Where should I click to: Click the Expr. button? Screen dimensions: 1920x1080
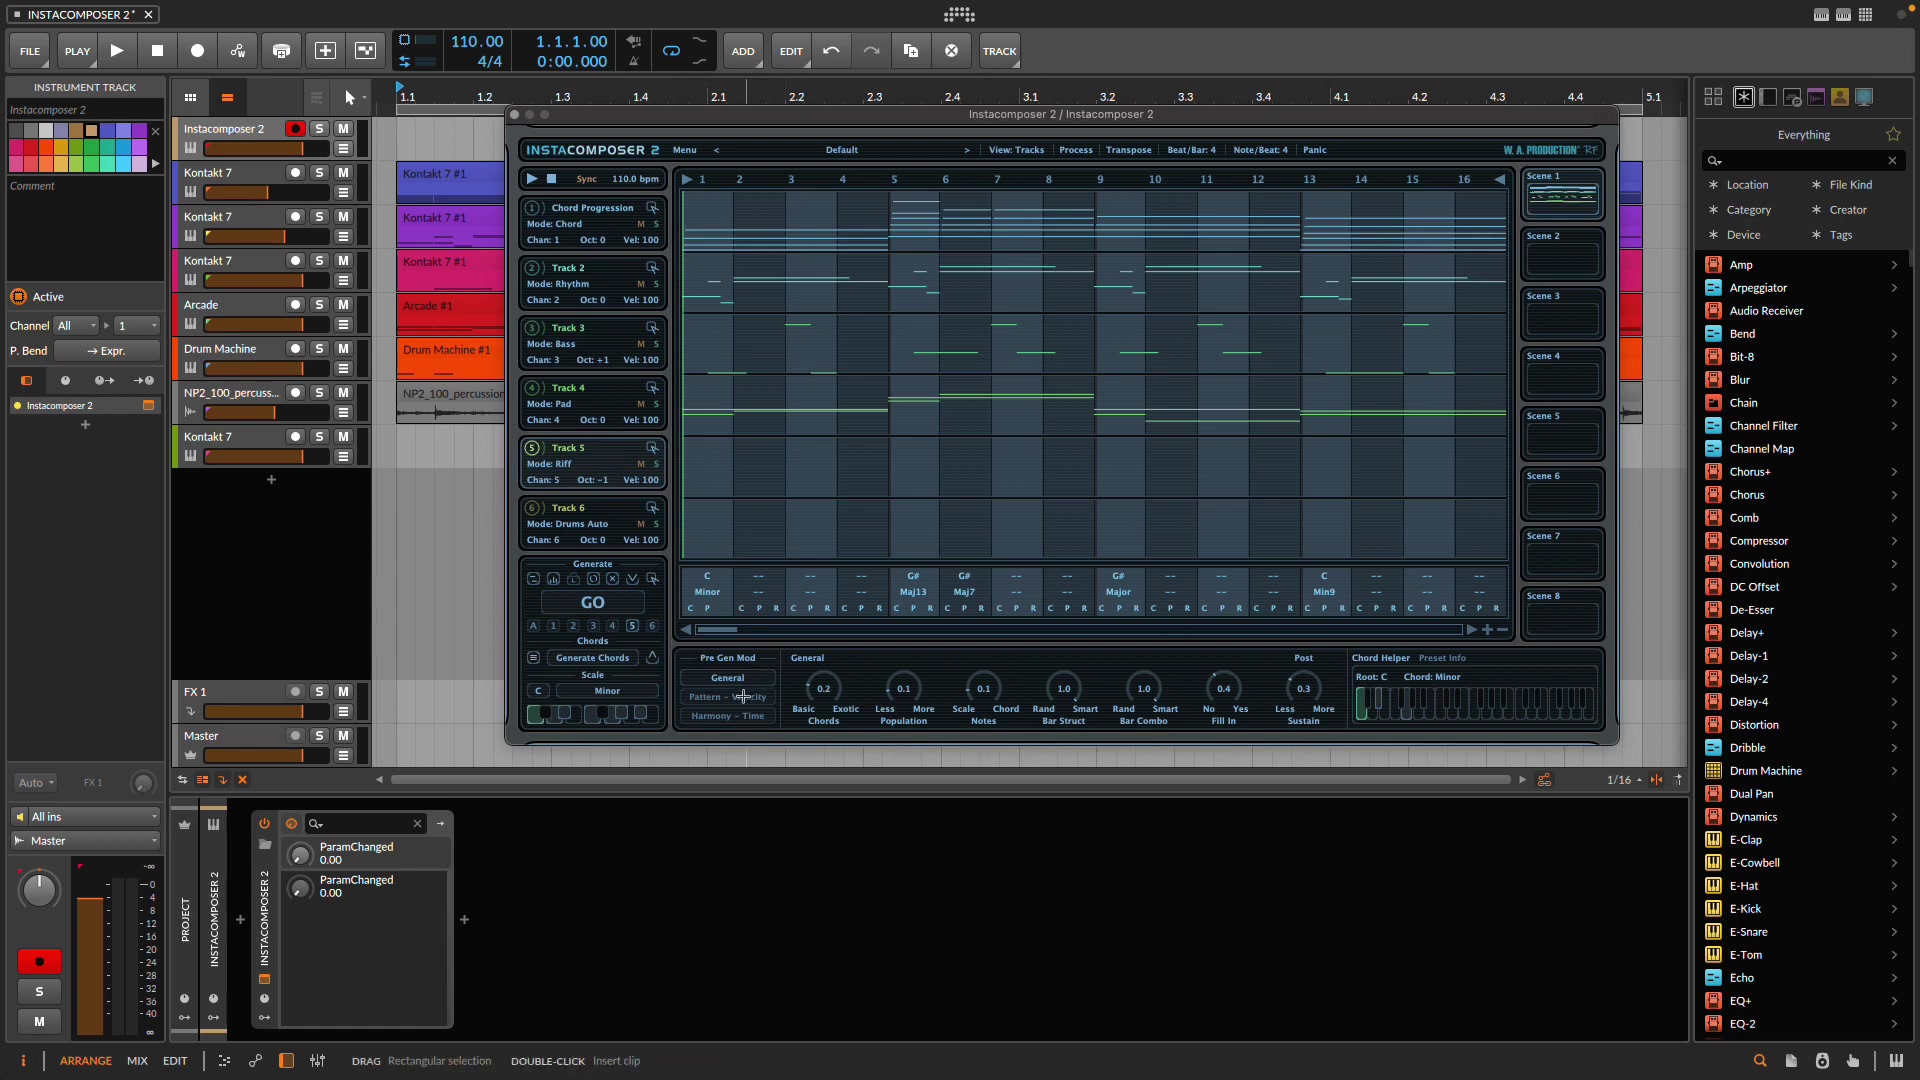point(107,351)
